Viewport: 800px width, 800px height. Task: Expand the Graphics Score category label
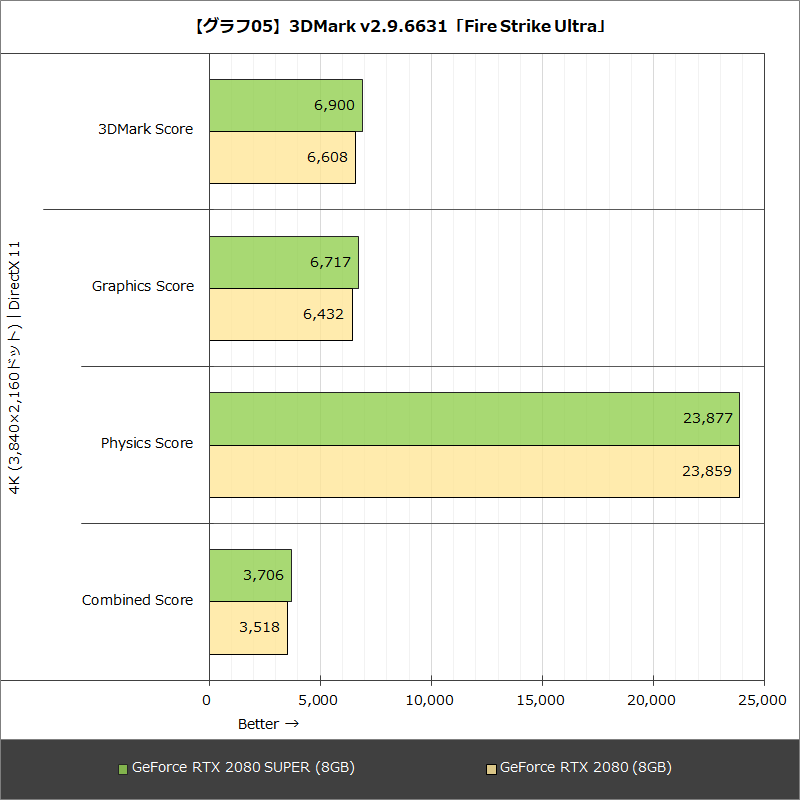[x=143, y=286]
